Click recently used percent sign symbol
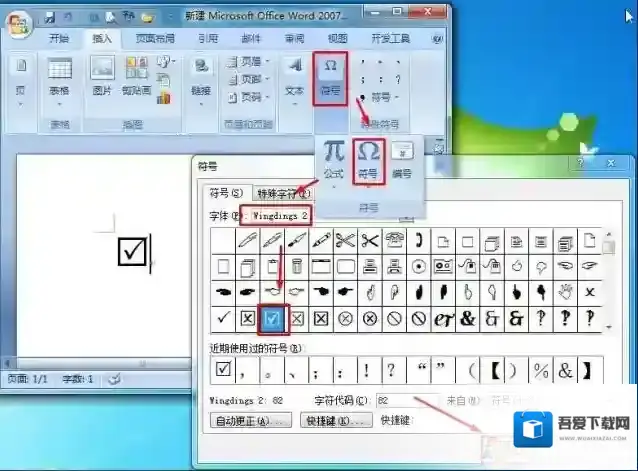Screen dimensions: 638x471 click(x=541, y=370)
